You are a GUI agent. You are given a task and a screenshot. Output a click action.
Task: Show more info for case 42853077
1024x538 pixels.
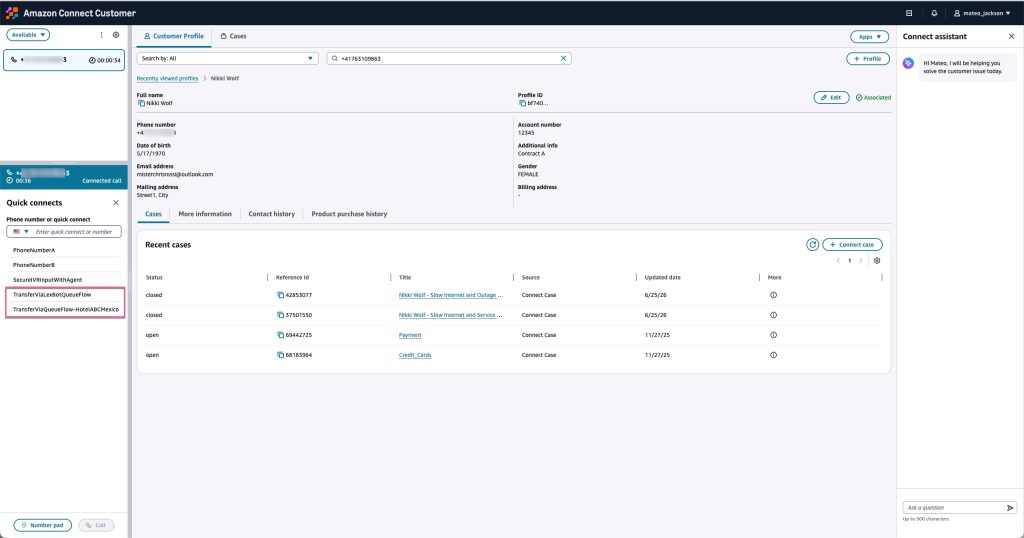pos(773,295)
